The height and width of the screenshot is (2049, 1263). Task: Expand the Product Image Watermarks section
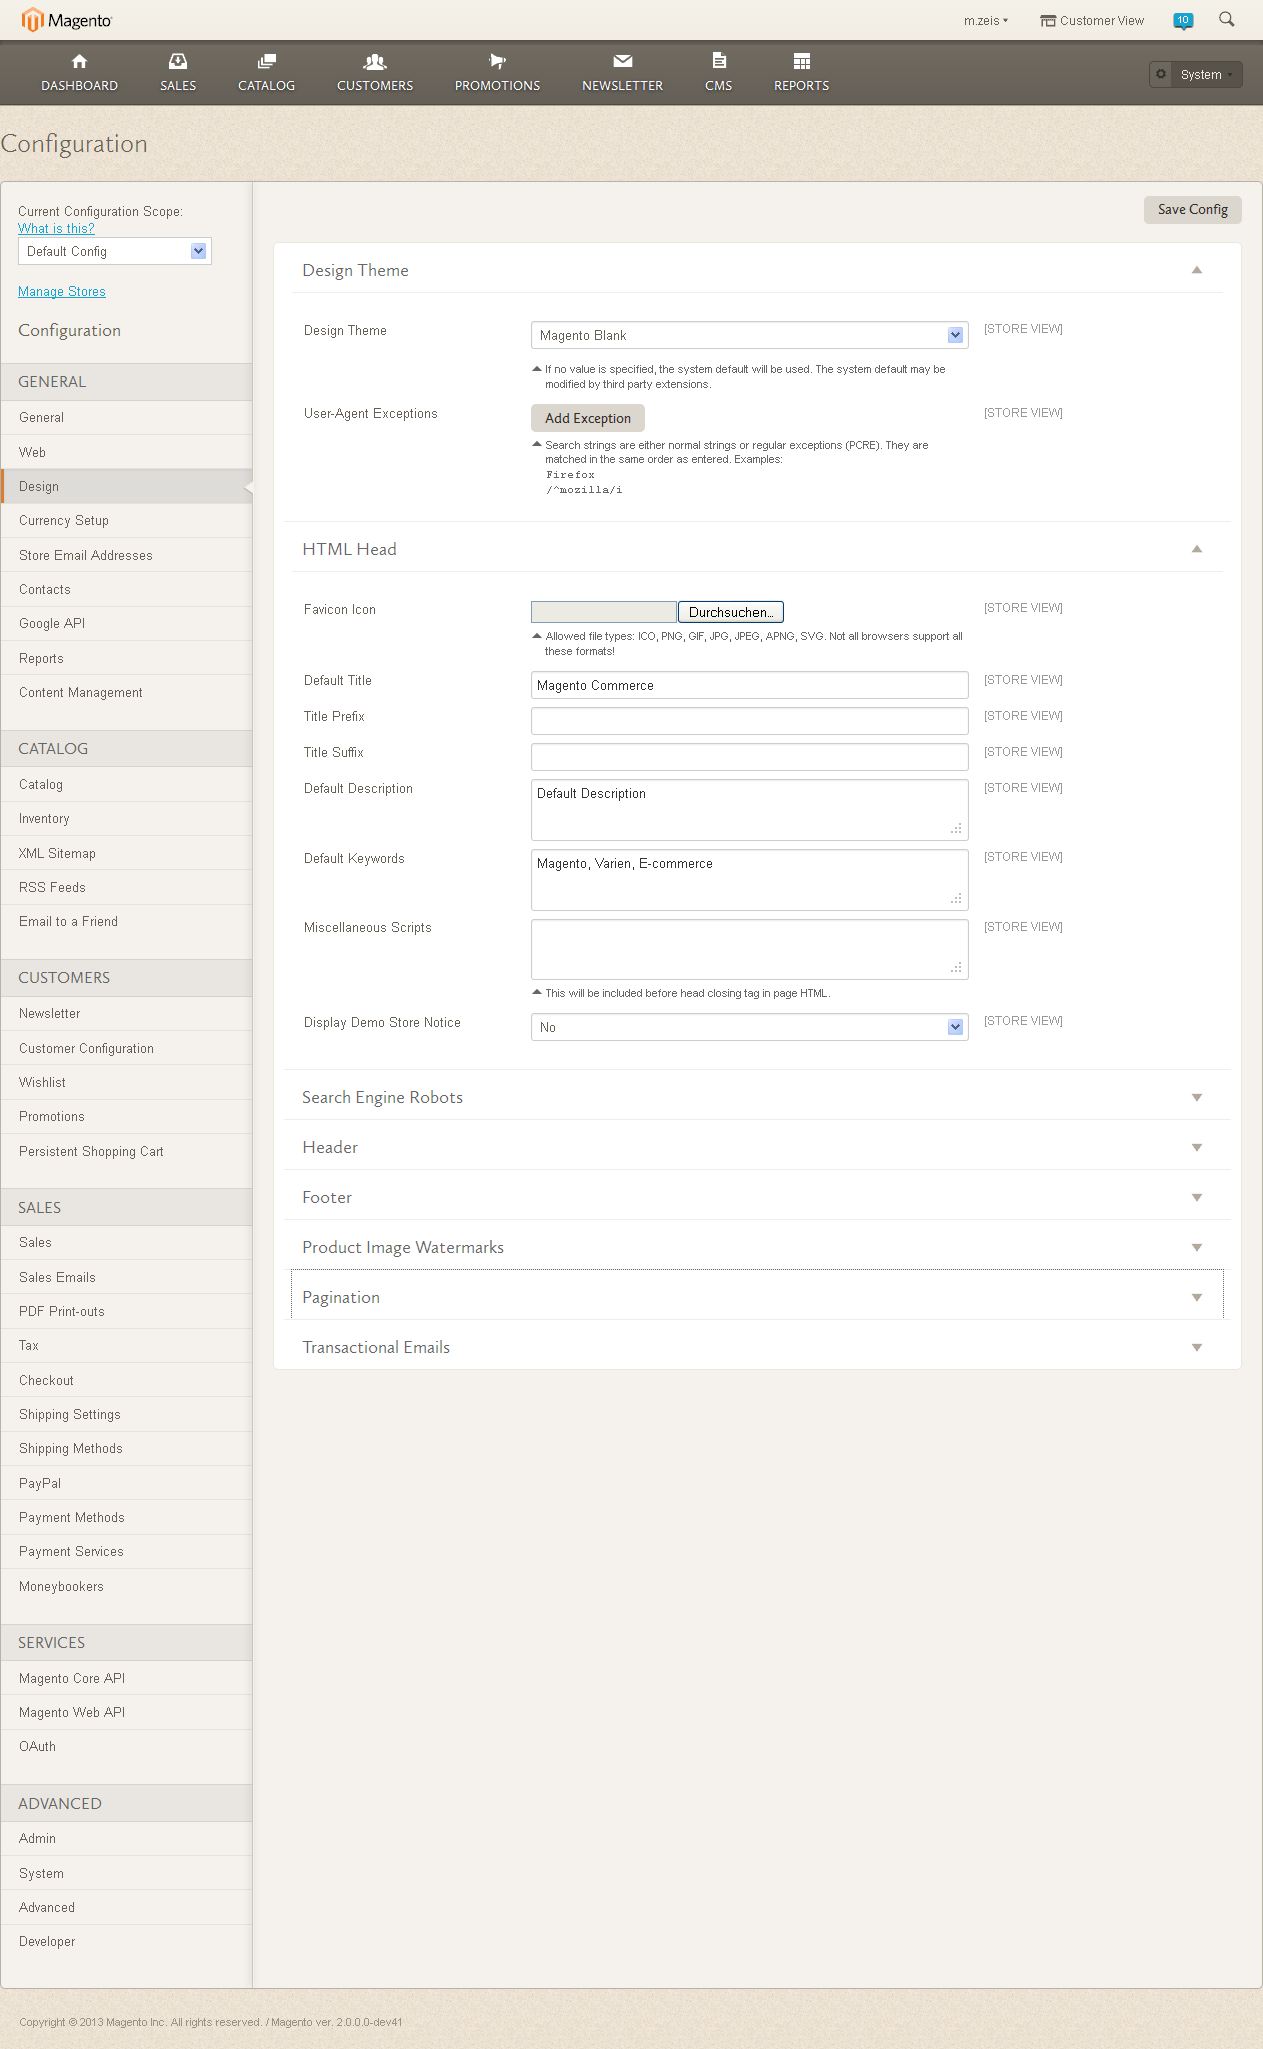click(1197, 1247)
